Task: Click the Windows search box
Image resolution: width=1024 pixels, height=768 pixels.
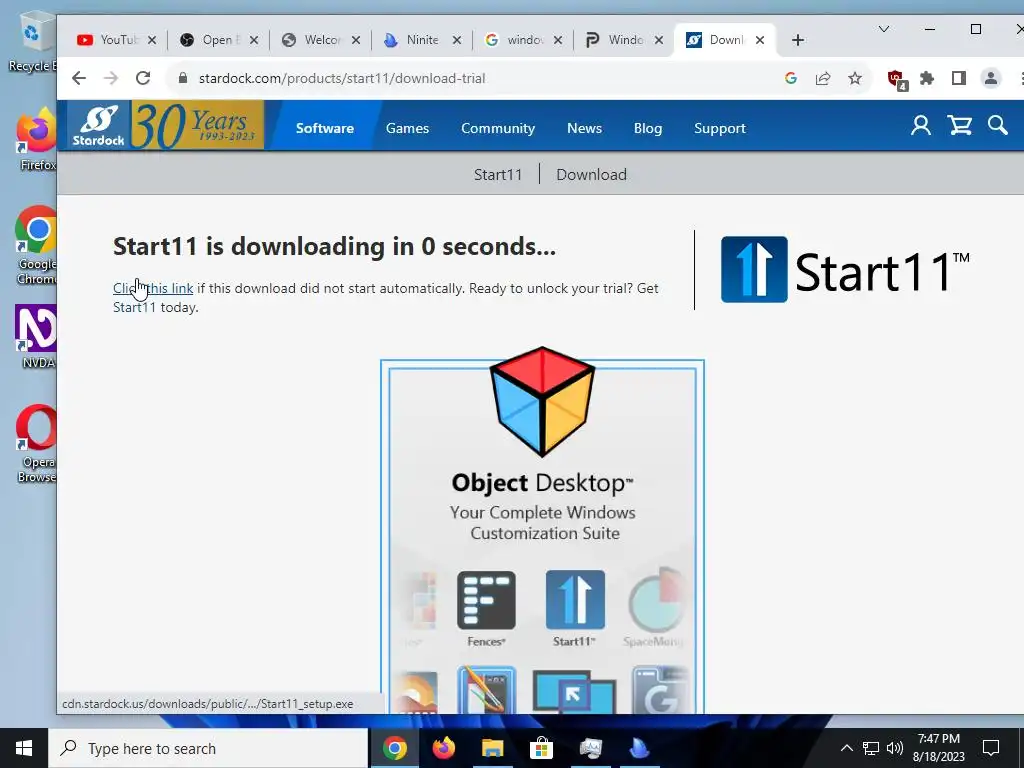Action: (208, 748)
